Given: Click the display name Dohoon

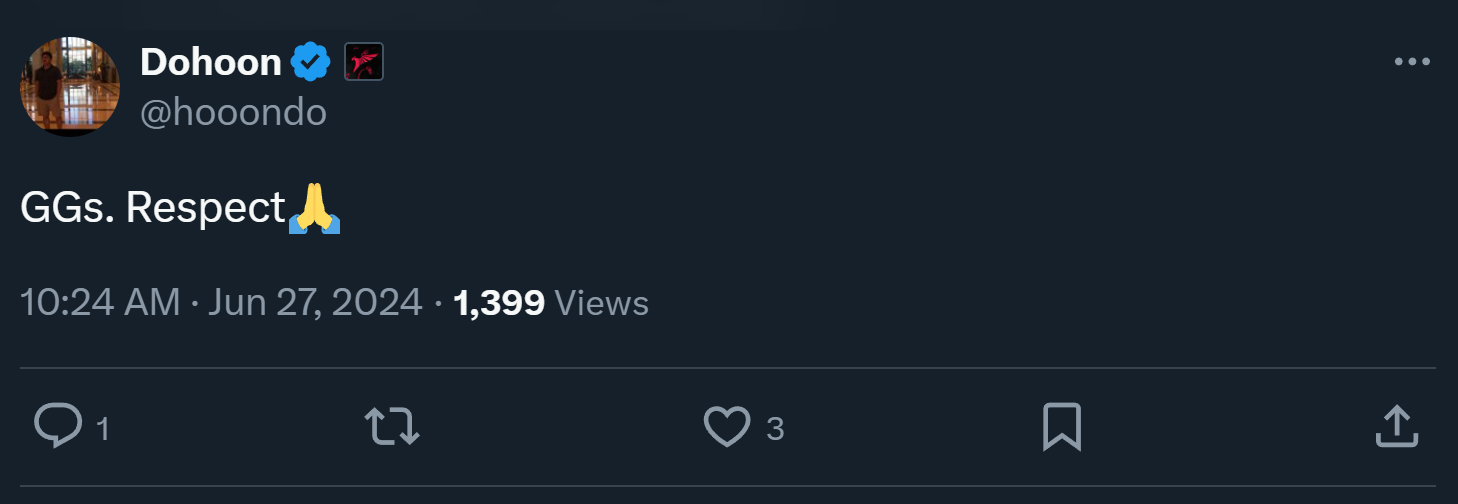Looking at the screenshot, I should (211, 63).
